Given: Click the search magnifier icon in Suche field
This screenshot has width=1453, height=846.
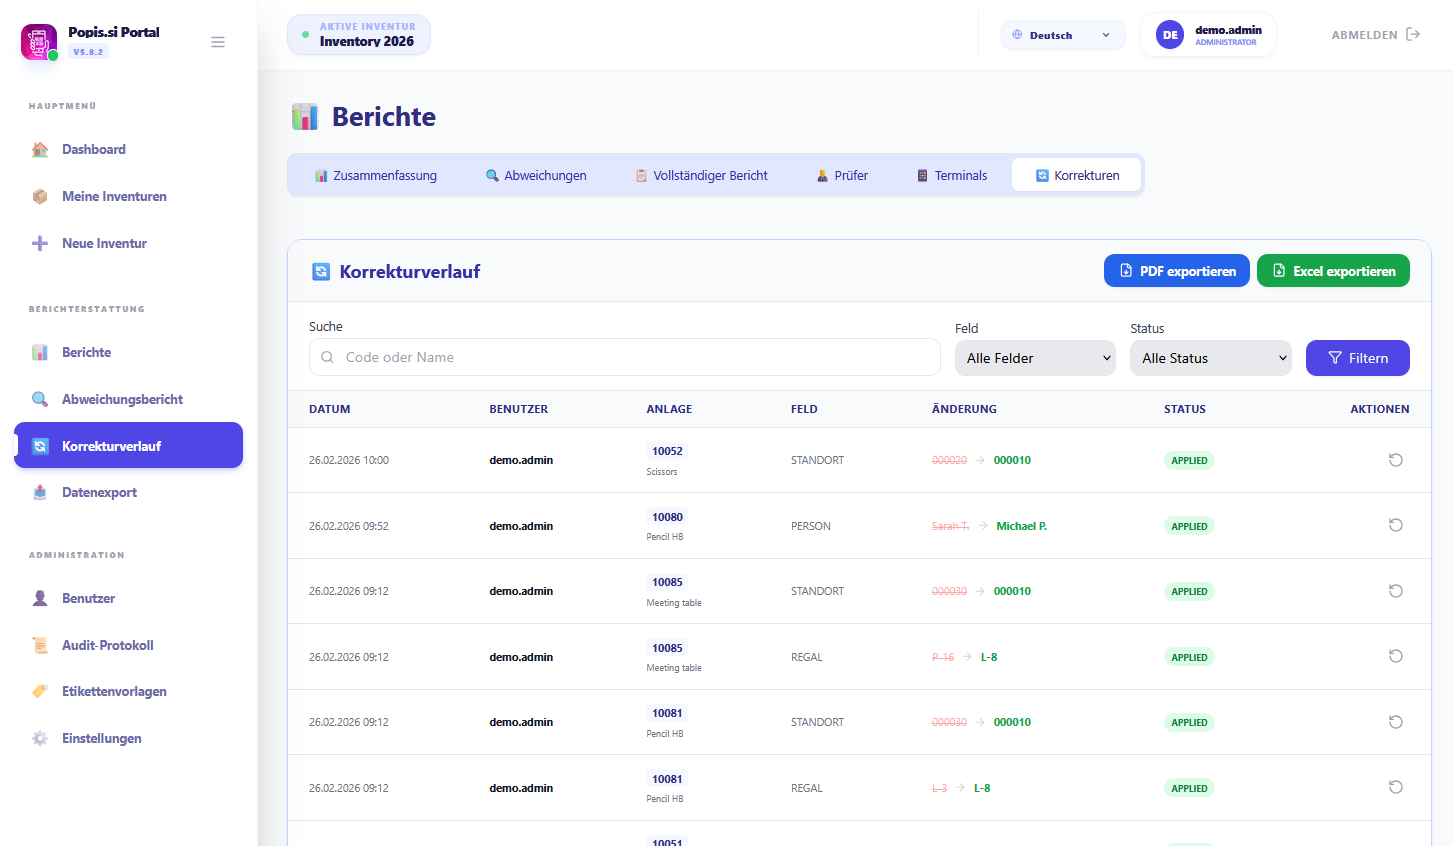Looking at the screenshot, I should point(327,358).
